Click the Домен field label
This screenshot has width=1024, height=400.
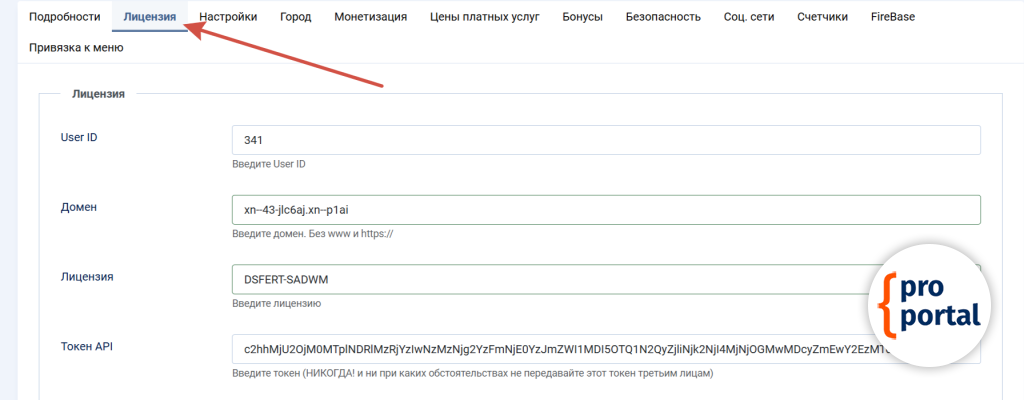78,207
